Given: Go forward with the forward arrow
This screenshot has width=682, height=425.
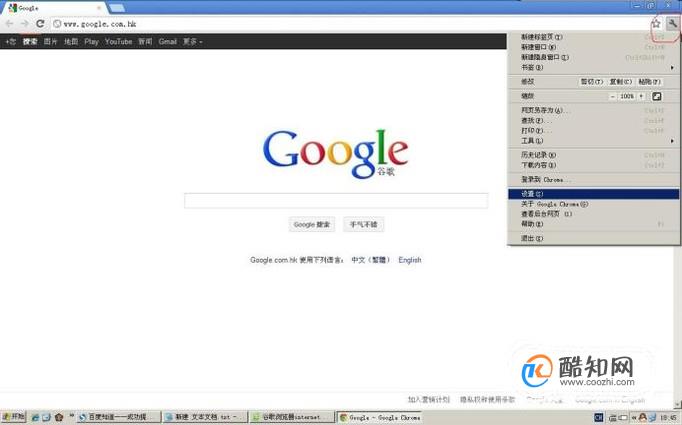Looking at the screenshot, I should pos(24,24).
